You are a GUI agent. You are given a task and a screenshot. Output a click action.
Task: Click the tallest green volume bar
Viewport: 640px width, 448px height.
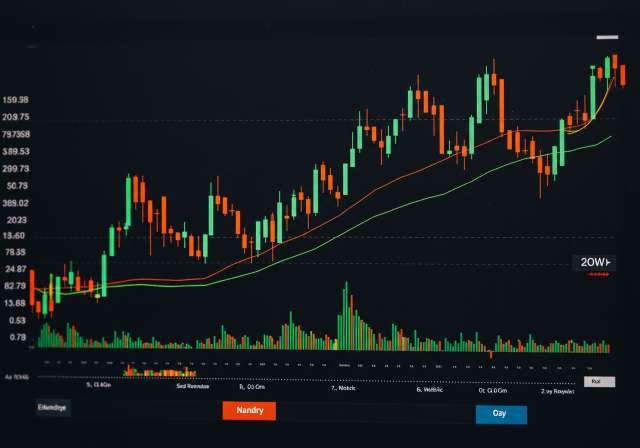click(x=347, y=316)
